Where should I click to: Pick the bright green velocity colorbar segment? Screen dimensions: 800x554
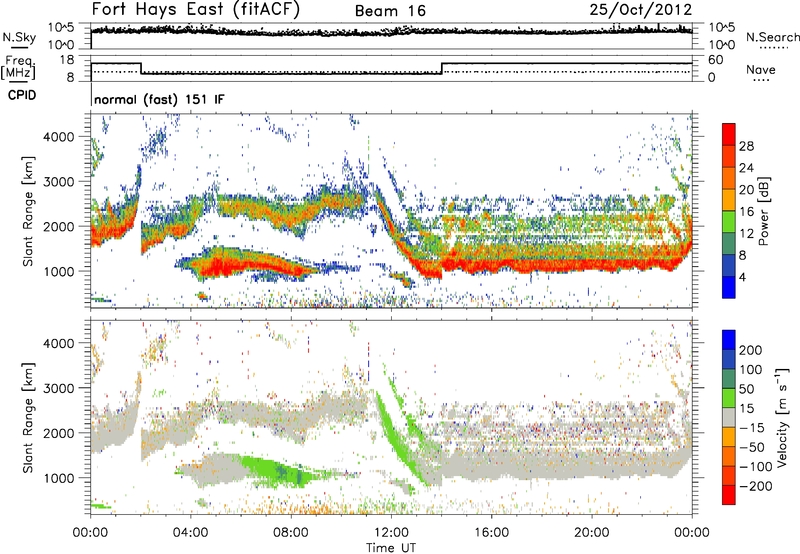click(x=729, y=398)
